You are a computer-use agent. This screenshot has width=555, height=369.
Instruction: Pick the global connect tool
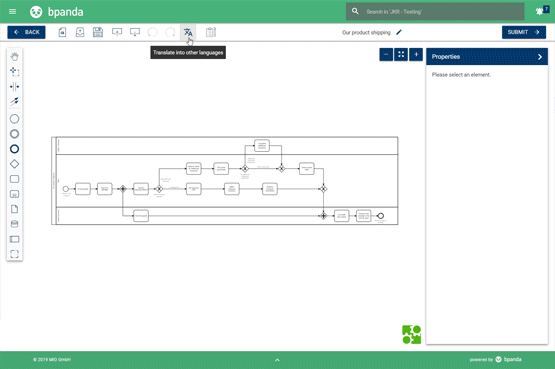coord(14,102)
